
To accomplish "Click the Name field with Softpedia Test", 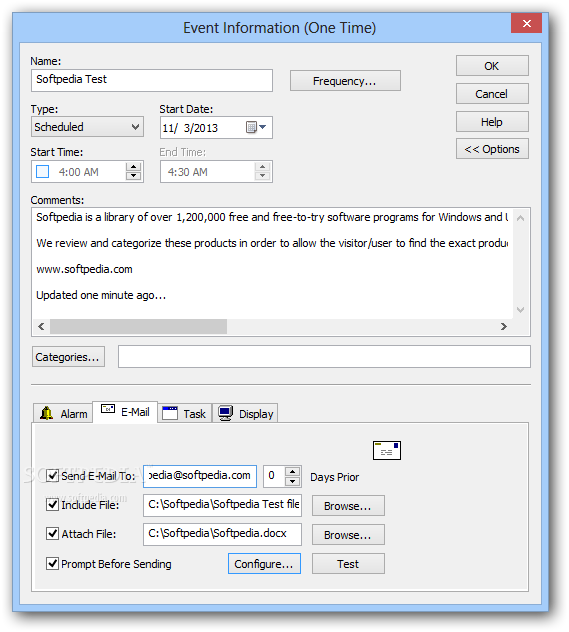I will coord(152,80).
